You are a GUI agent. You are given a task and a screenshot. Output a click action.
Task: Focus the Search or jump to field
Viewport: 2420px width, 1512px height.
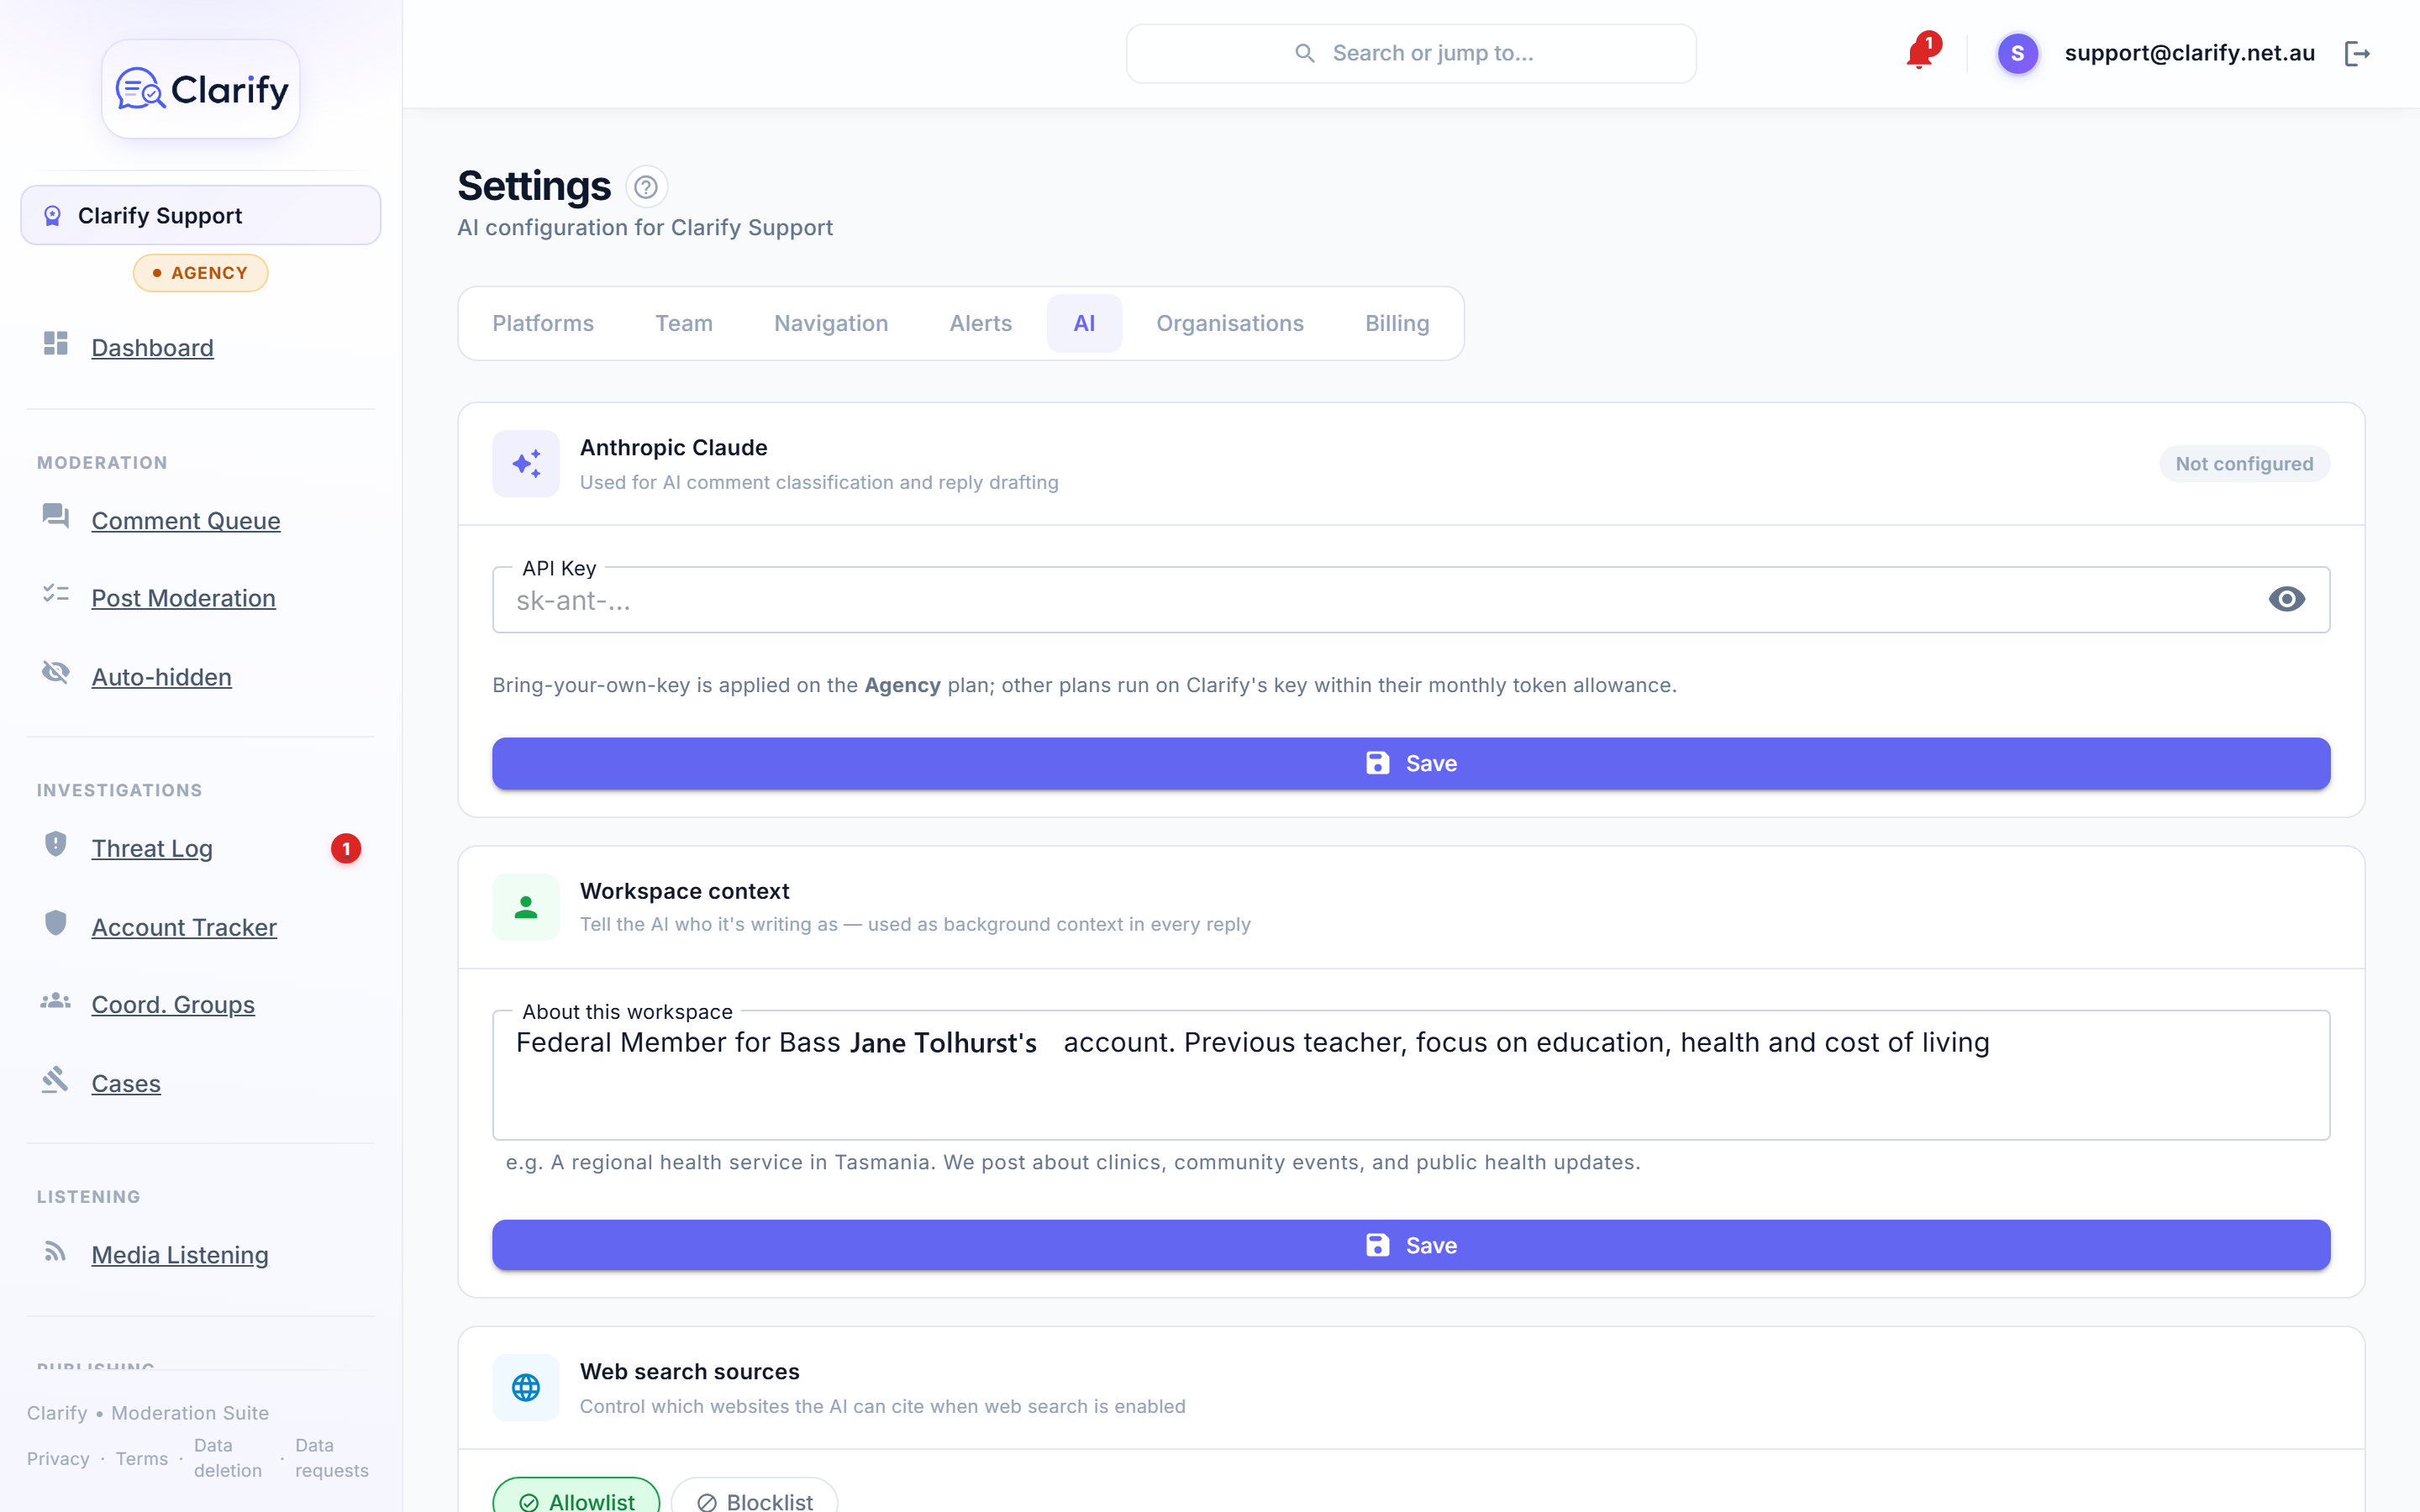(1411, 54)
